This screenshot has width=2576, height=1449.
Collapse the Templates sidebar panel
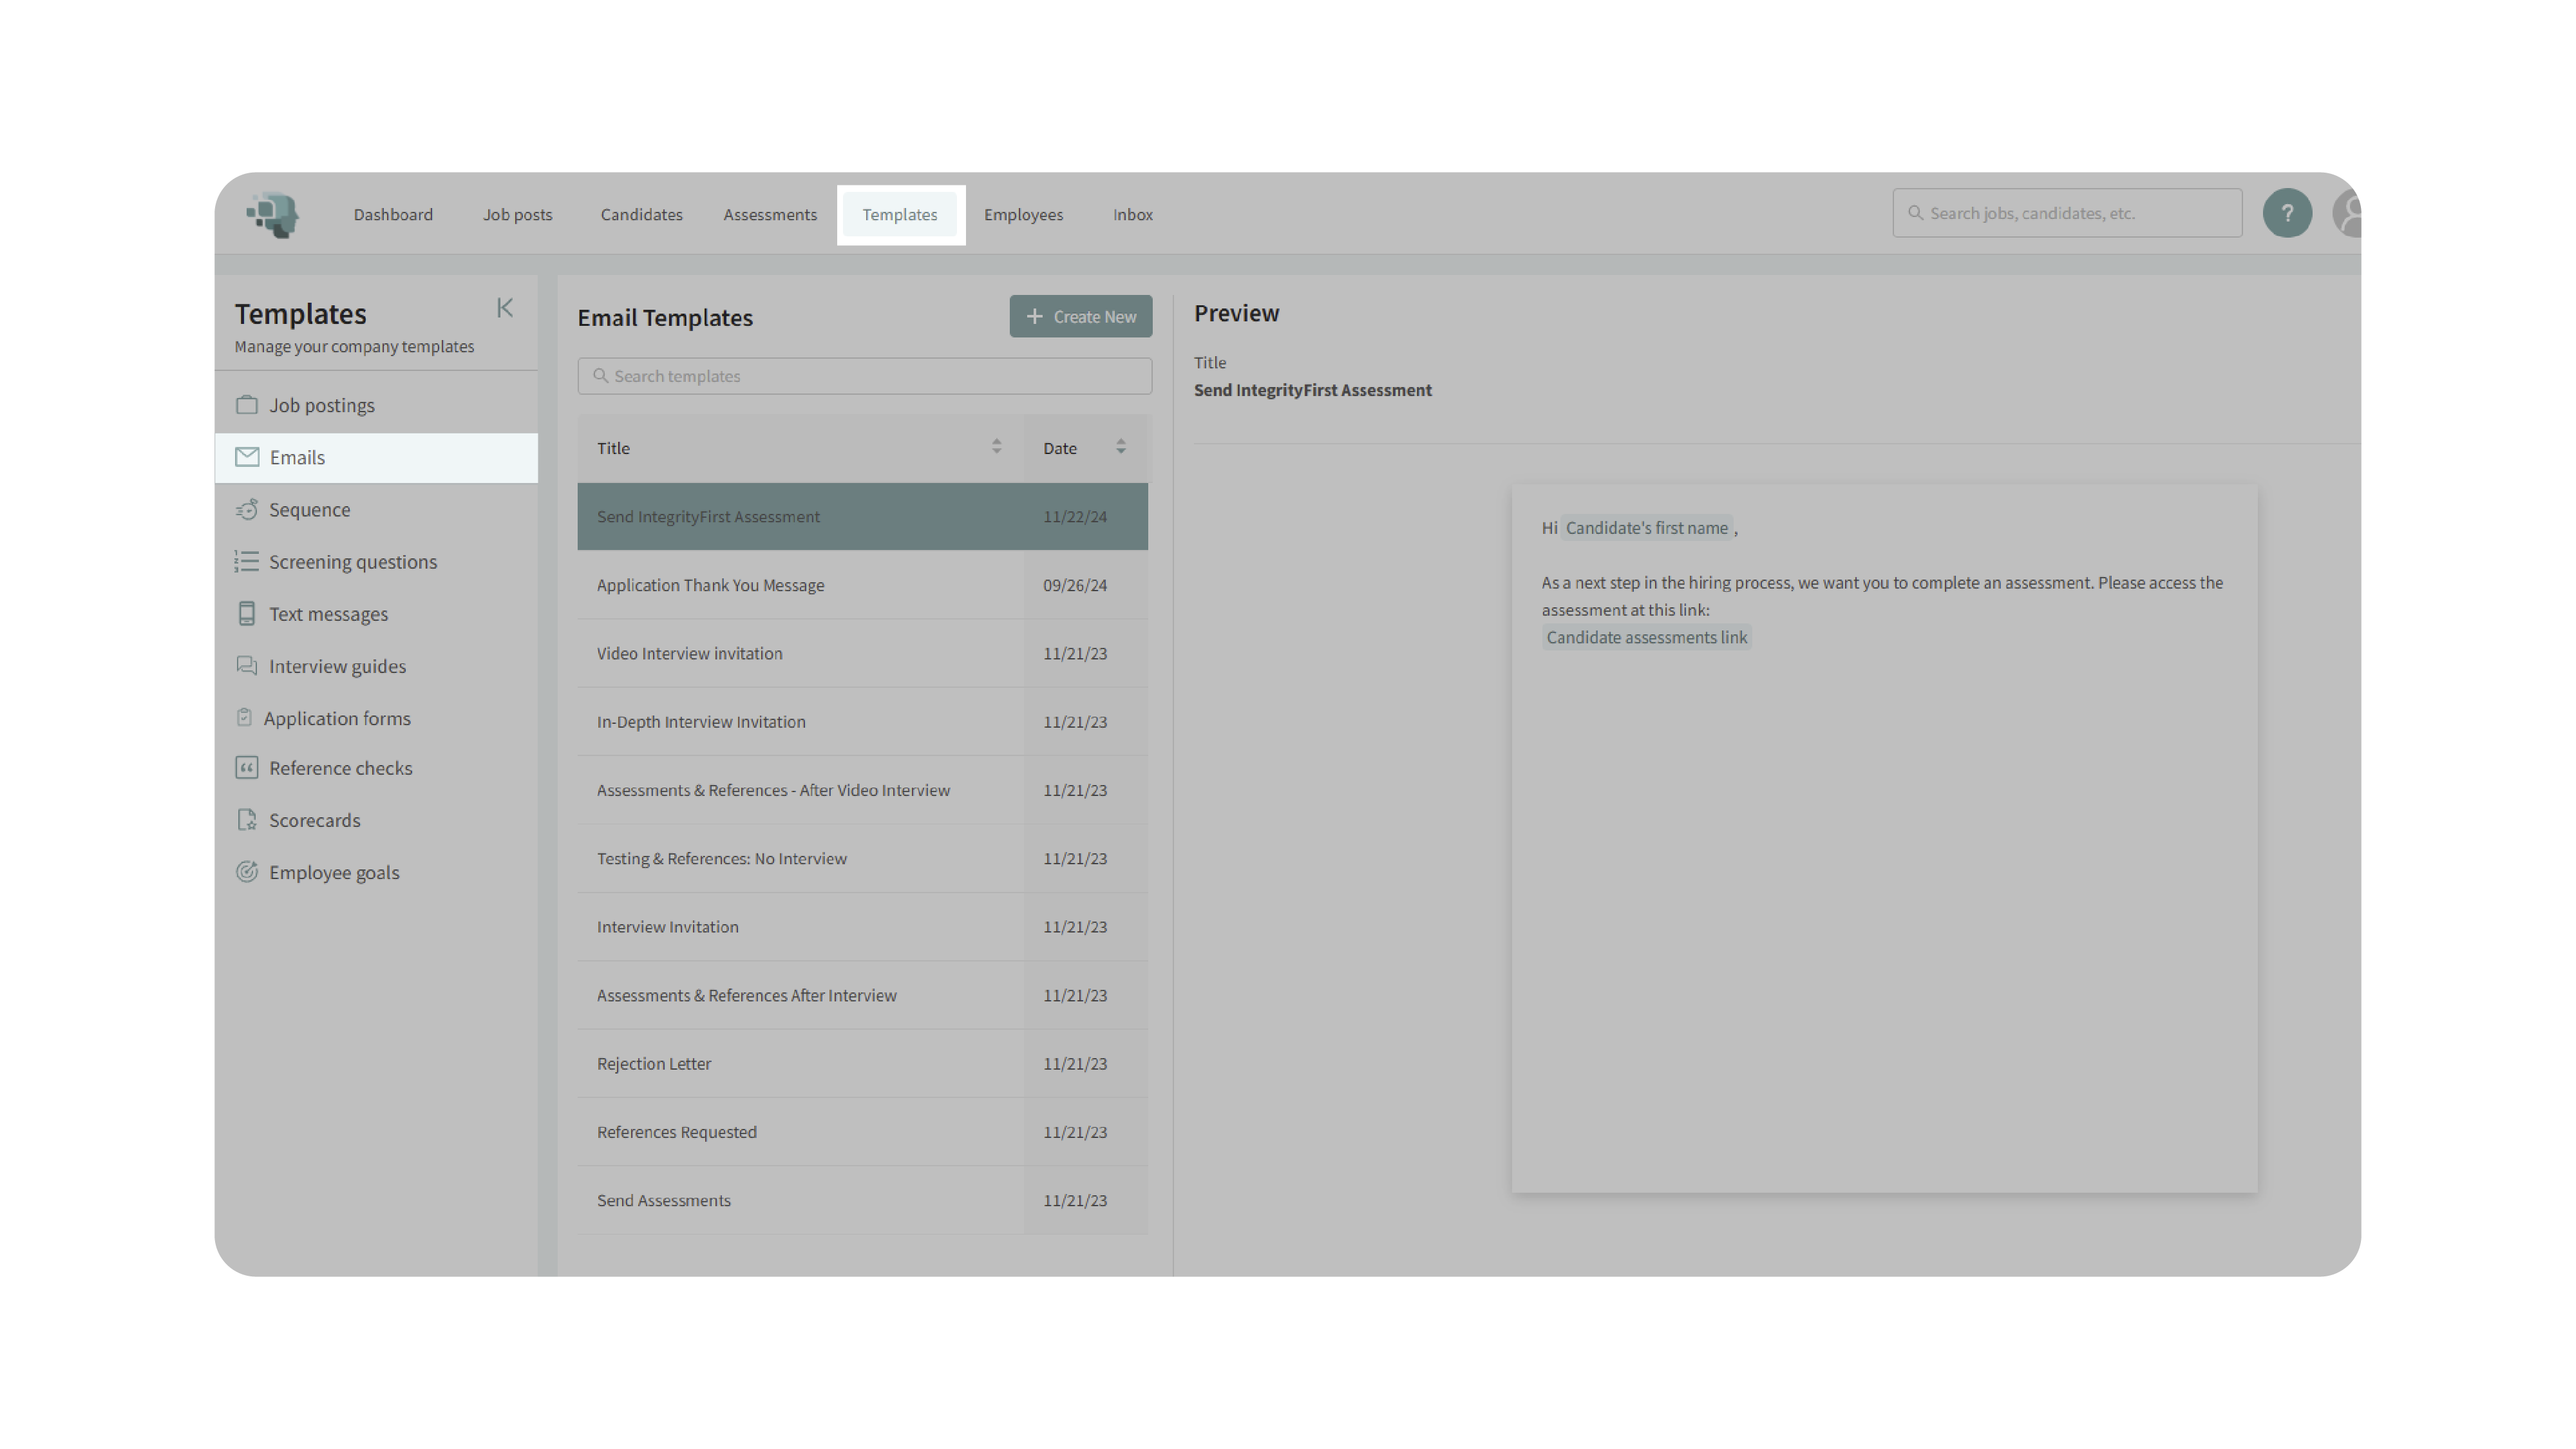point(505,308)
